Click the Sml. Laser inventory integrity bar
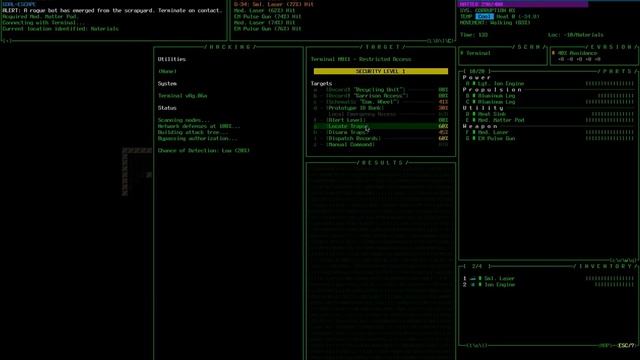The image size is (640, 360). click(610, 278)
